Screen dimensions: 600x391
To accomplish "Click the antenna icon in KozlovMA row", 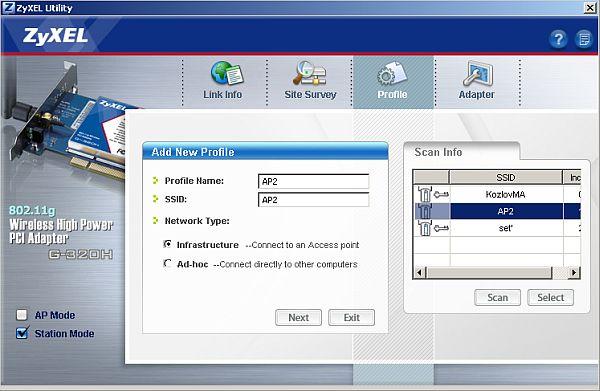I will coord(424,194).
